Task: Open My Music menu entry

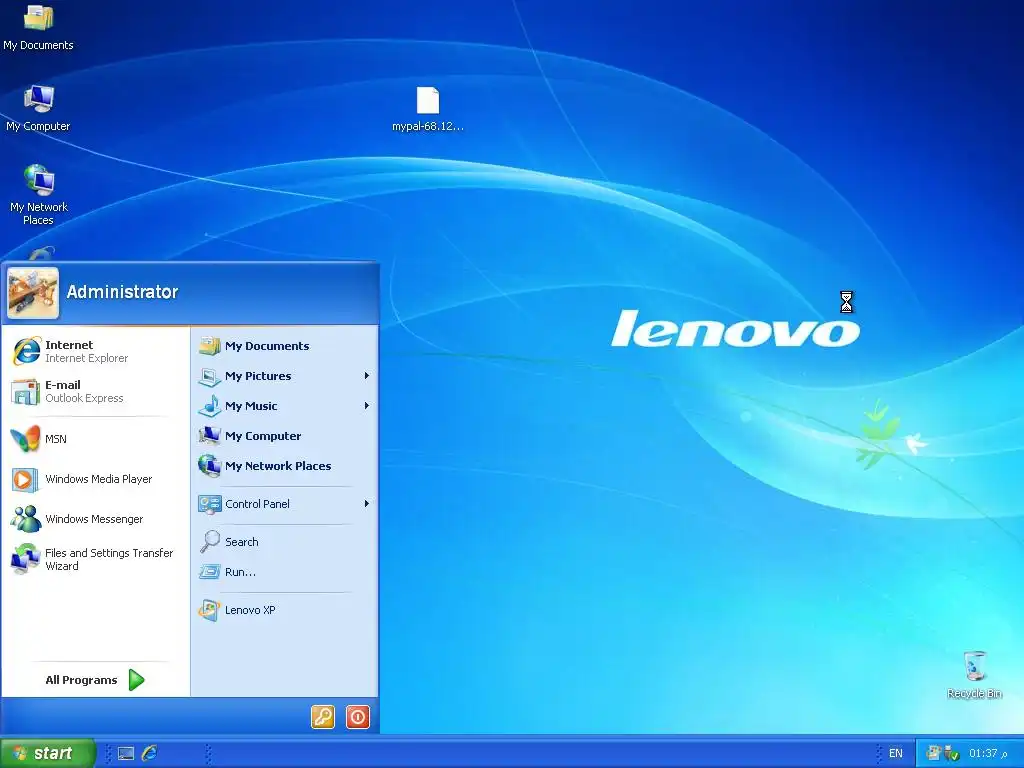Action: pyautogui.click(x=284, y=406)
